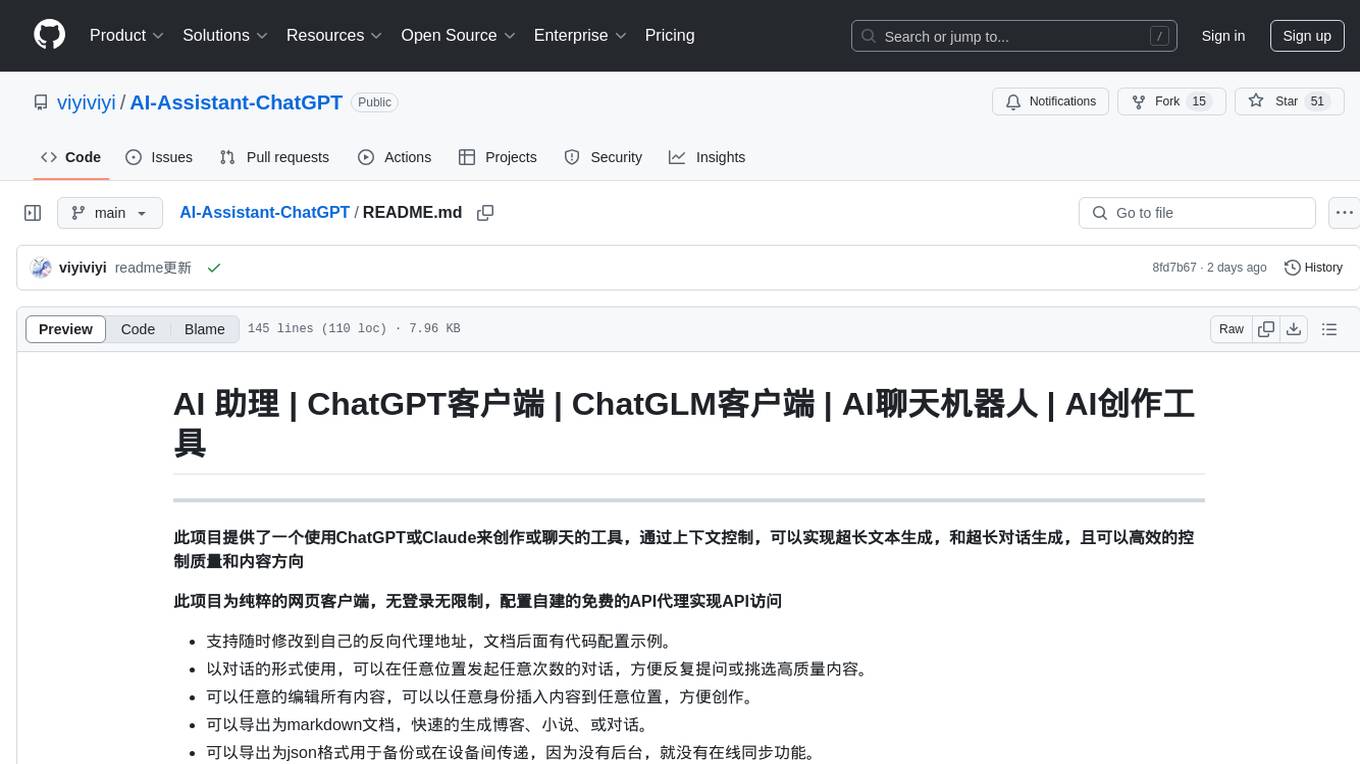Viewport: 1360px width, 764px height.
Task: Select the Preview view
Action: coord(66,329)
